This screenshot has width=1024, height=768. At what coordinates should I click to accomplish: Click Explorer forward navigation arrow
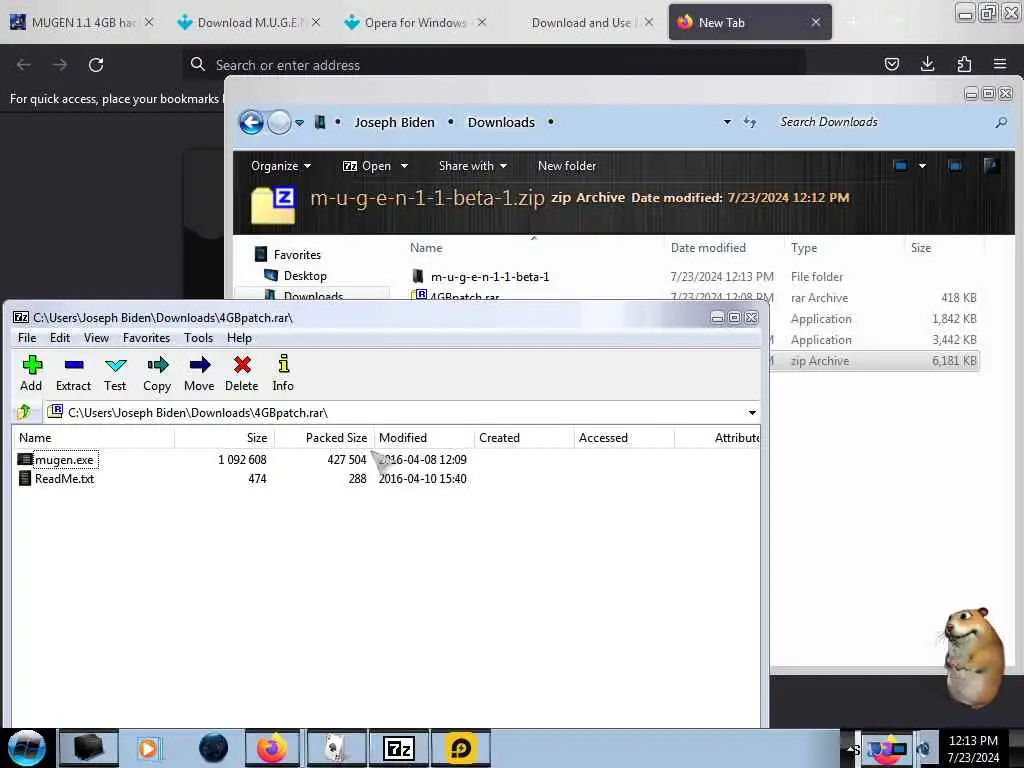tap(280, 122)
